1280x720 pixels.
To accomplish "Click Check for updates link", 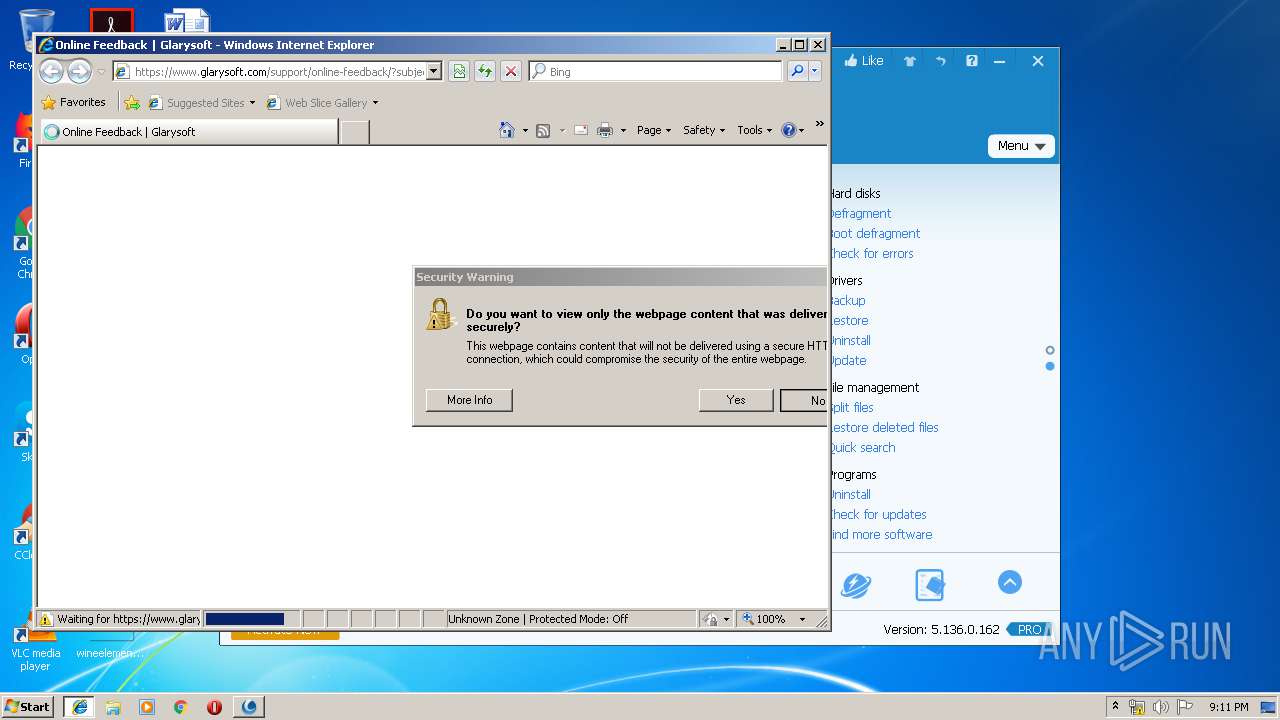I will point(878,515).
